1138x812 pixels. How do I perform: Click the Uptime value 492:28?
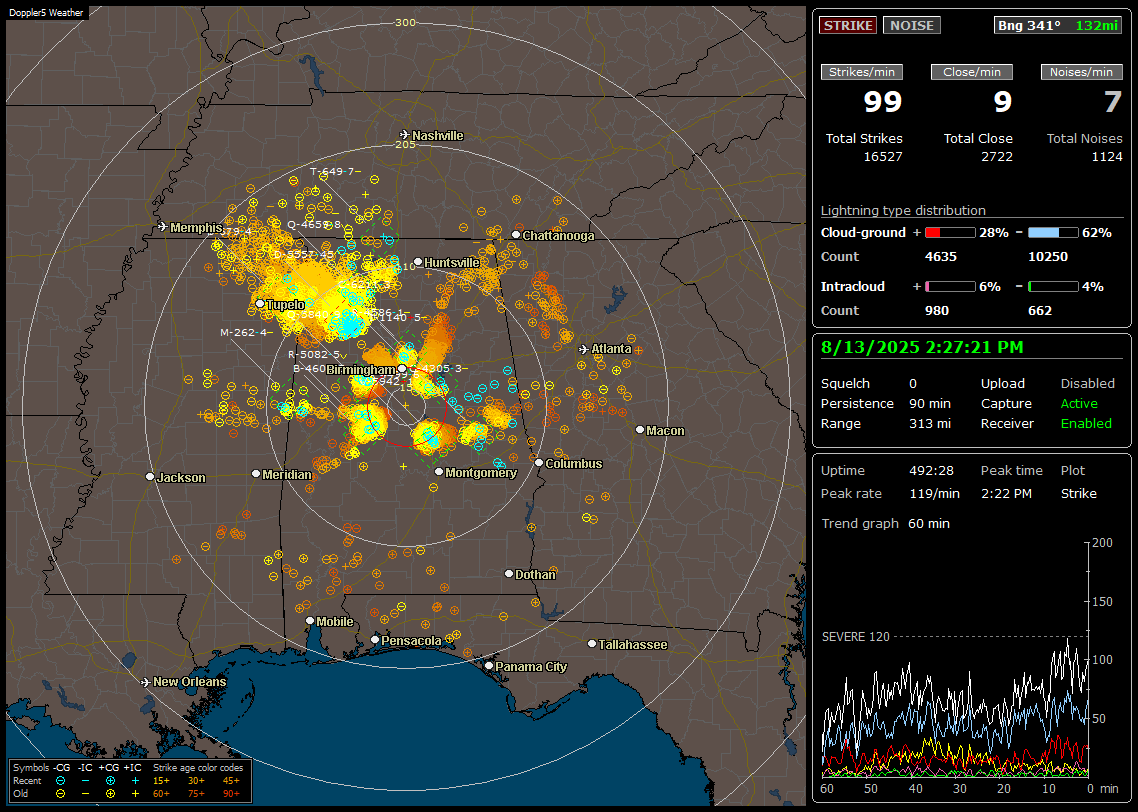tap(931, 471)
